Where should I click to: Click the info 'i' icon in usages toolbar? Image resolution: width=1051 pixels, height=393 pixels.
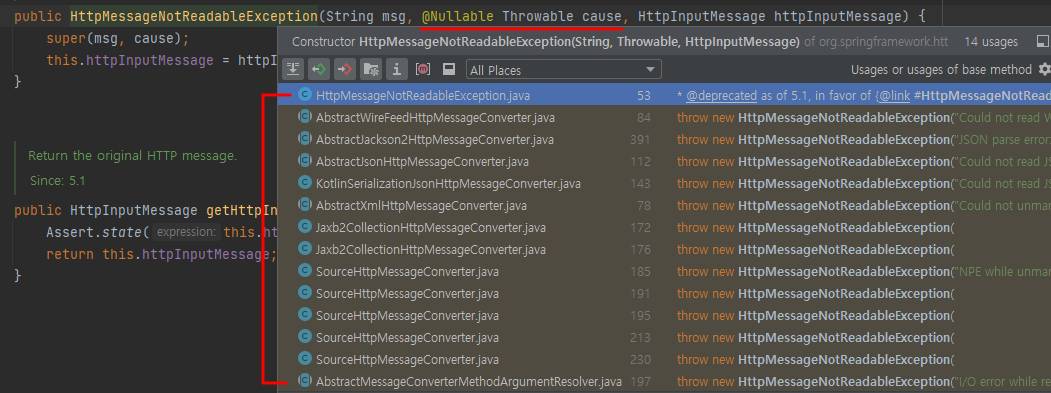(x=396, y=69)
